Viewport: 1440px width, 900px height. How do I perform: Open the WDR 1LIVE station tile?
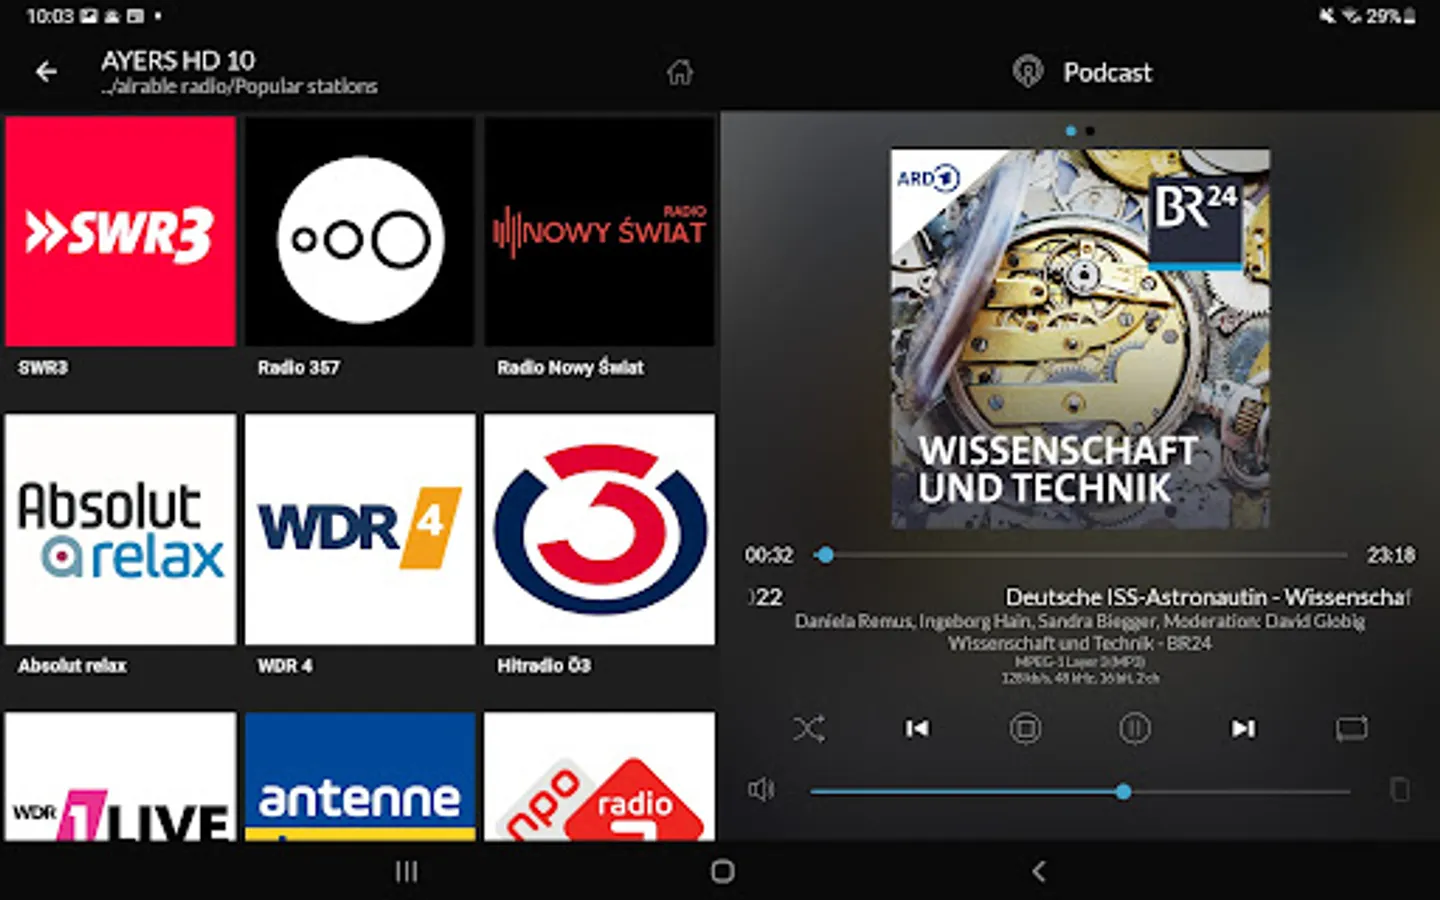(120, 776)
